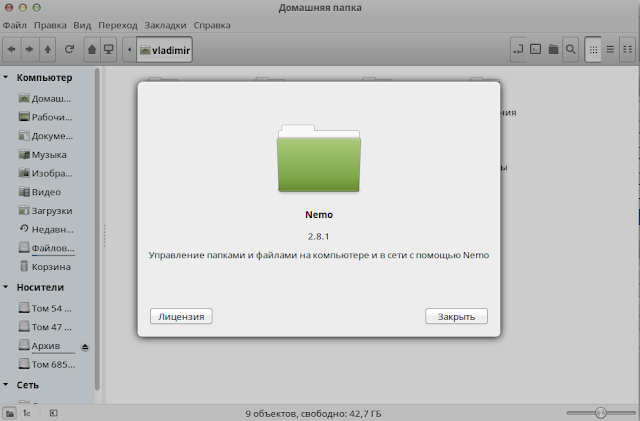Open search with the magnifier icon
The width and height of the screenshot is (640, 421).
click(571, 49)
